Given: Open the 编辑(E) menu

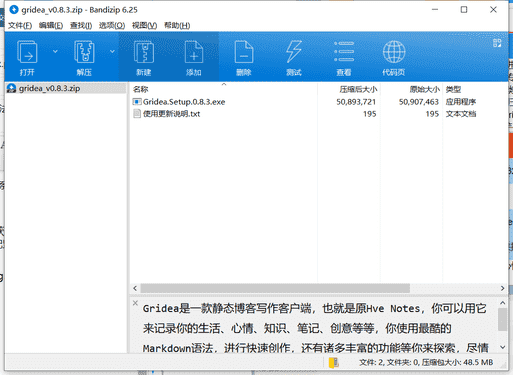Looking at the screenshot, I should click(x=51, y=25).
